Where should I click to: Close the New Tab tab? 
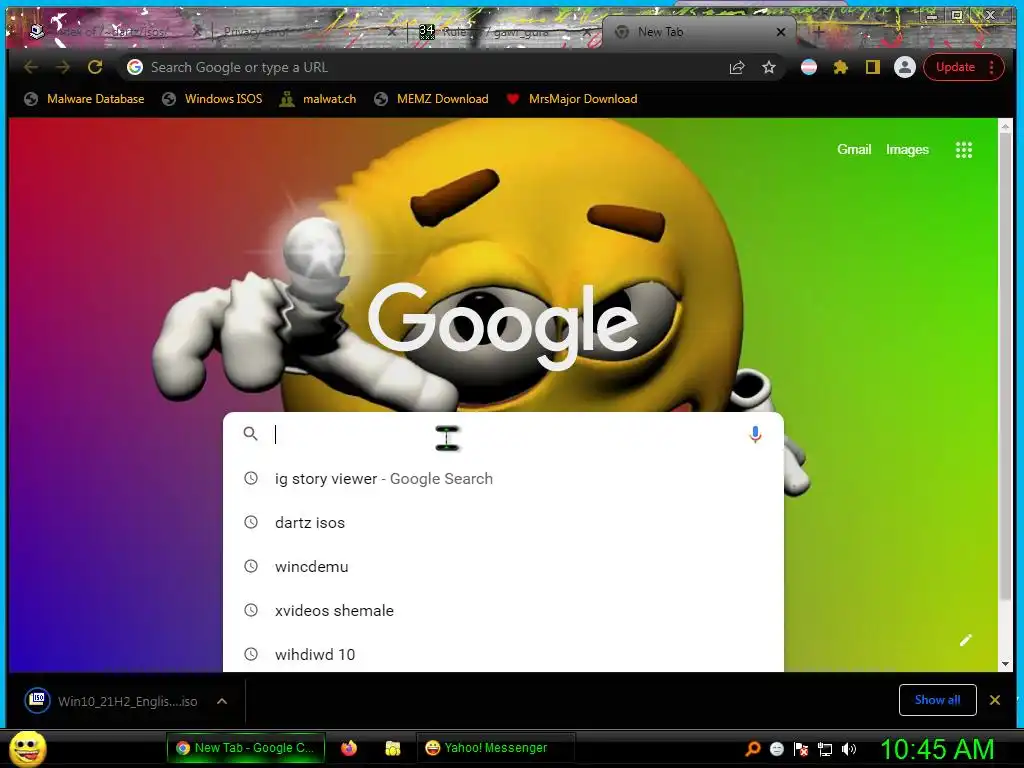780,31
